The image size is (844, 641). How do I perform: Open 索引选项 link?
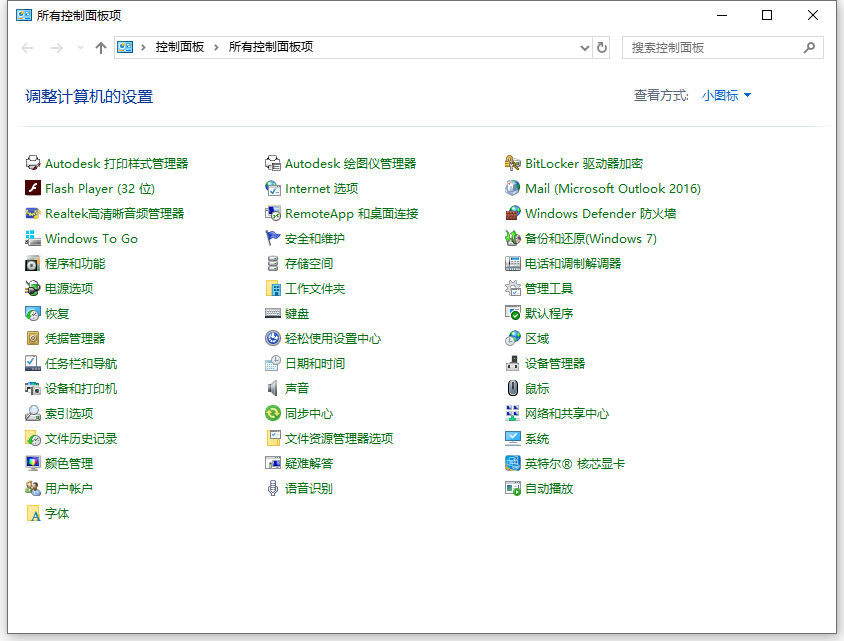click(x=69, y=413)
